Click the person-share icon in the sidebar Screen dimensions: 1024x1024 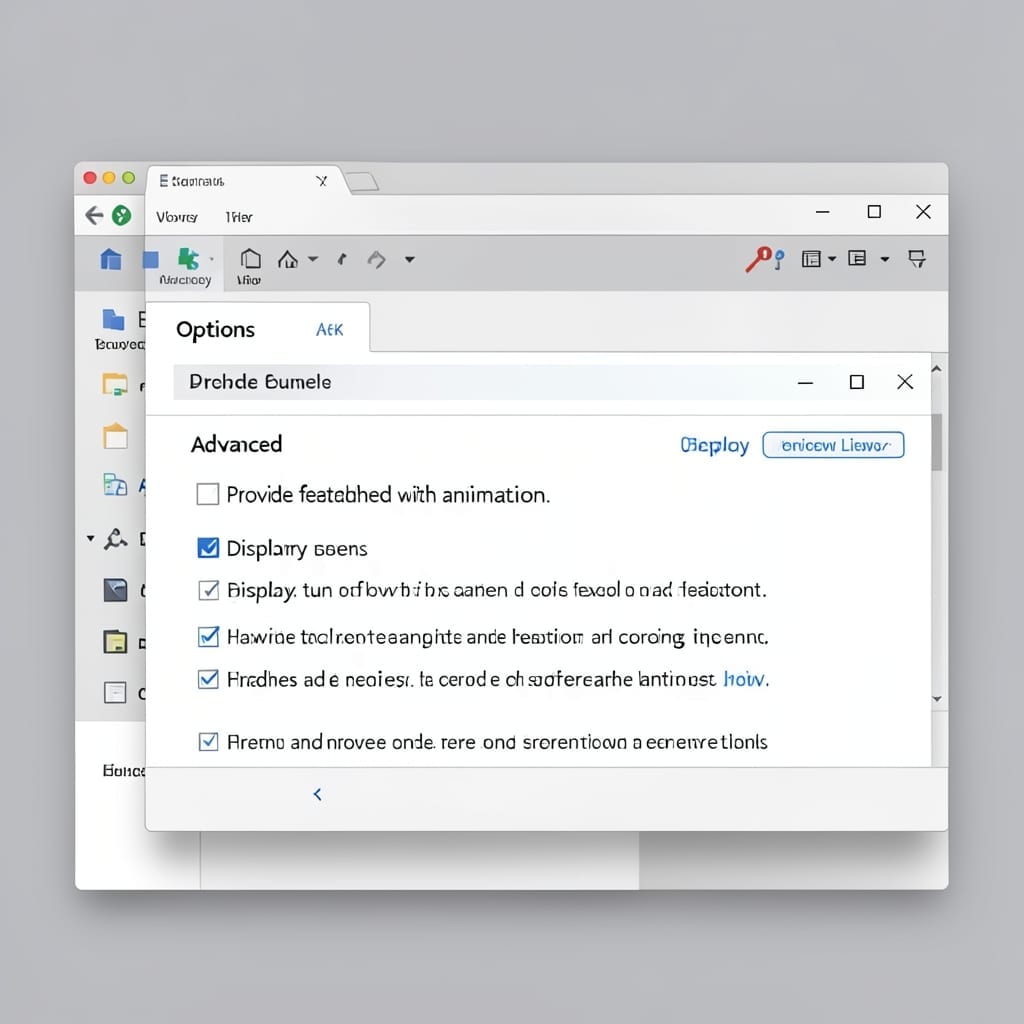coord(116,539)
